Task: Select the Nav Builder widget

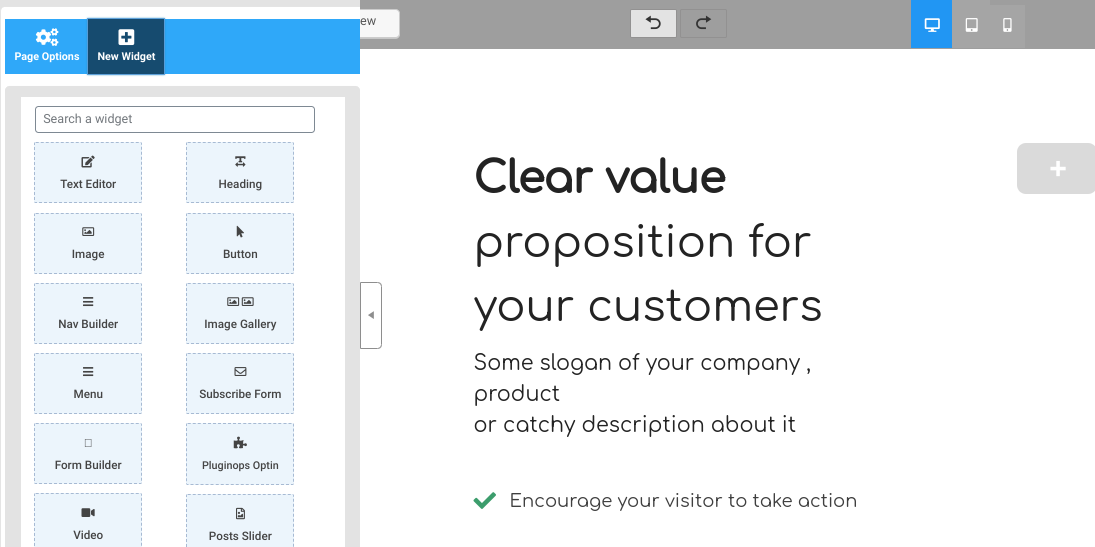Action: tap(88, 313)
